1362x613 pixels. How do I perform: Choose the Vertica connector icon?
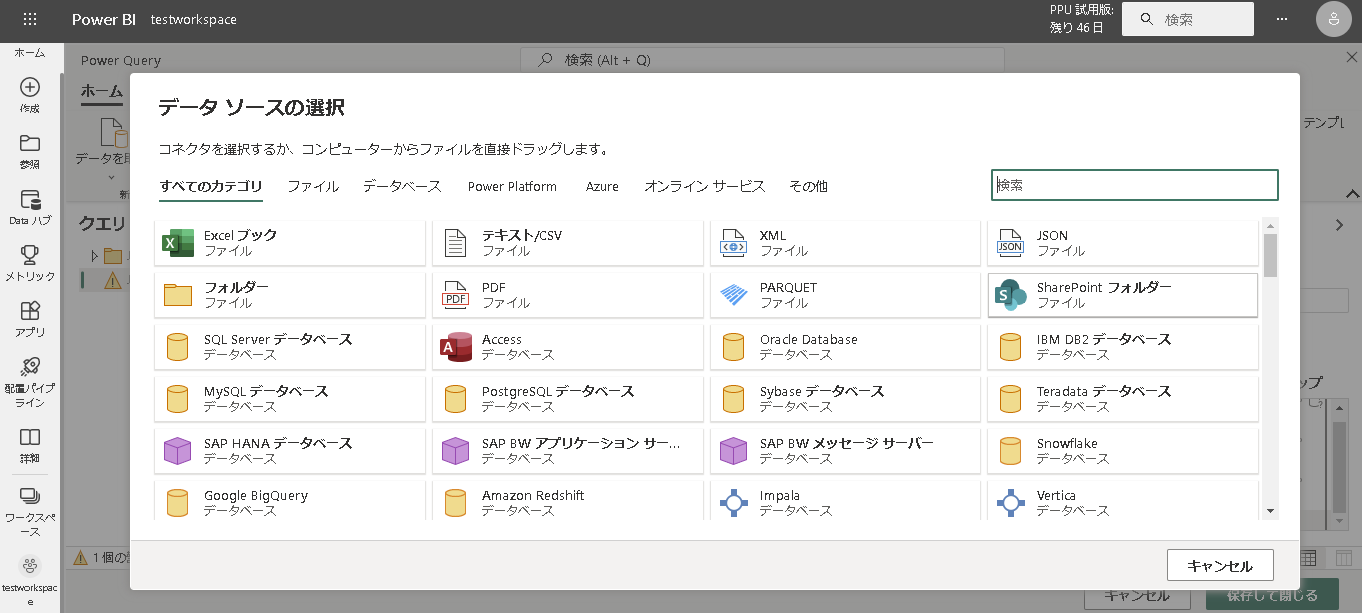[1010, 503]
